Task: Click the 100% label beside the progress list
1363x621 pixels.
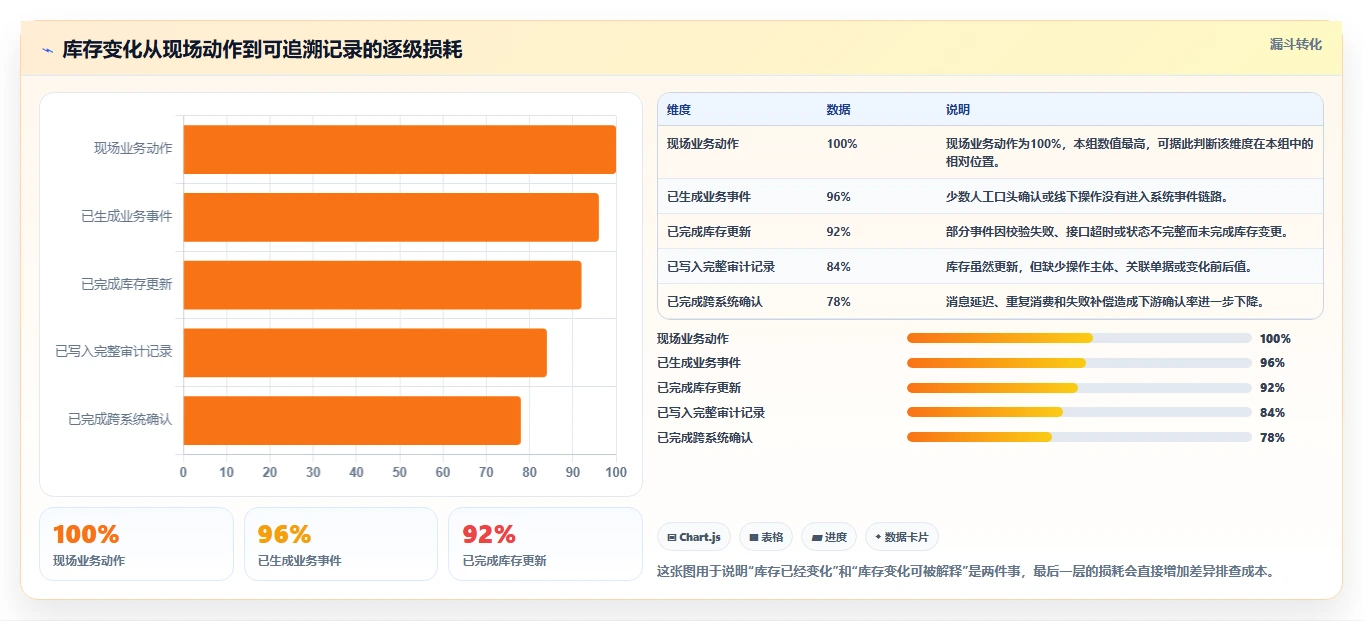Action: pyautogui.click(x=1275, y=338)
